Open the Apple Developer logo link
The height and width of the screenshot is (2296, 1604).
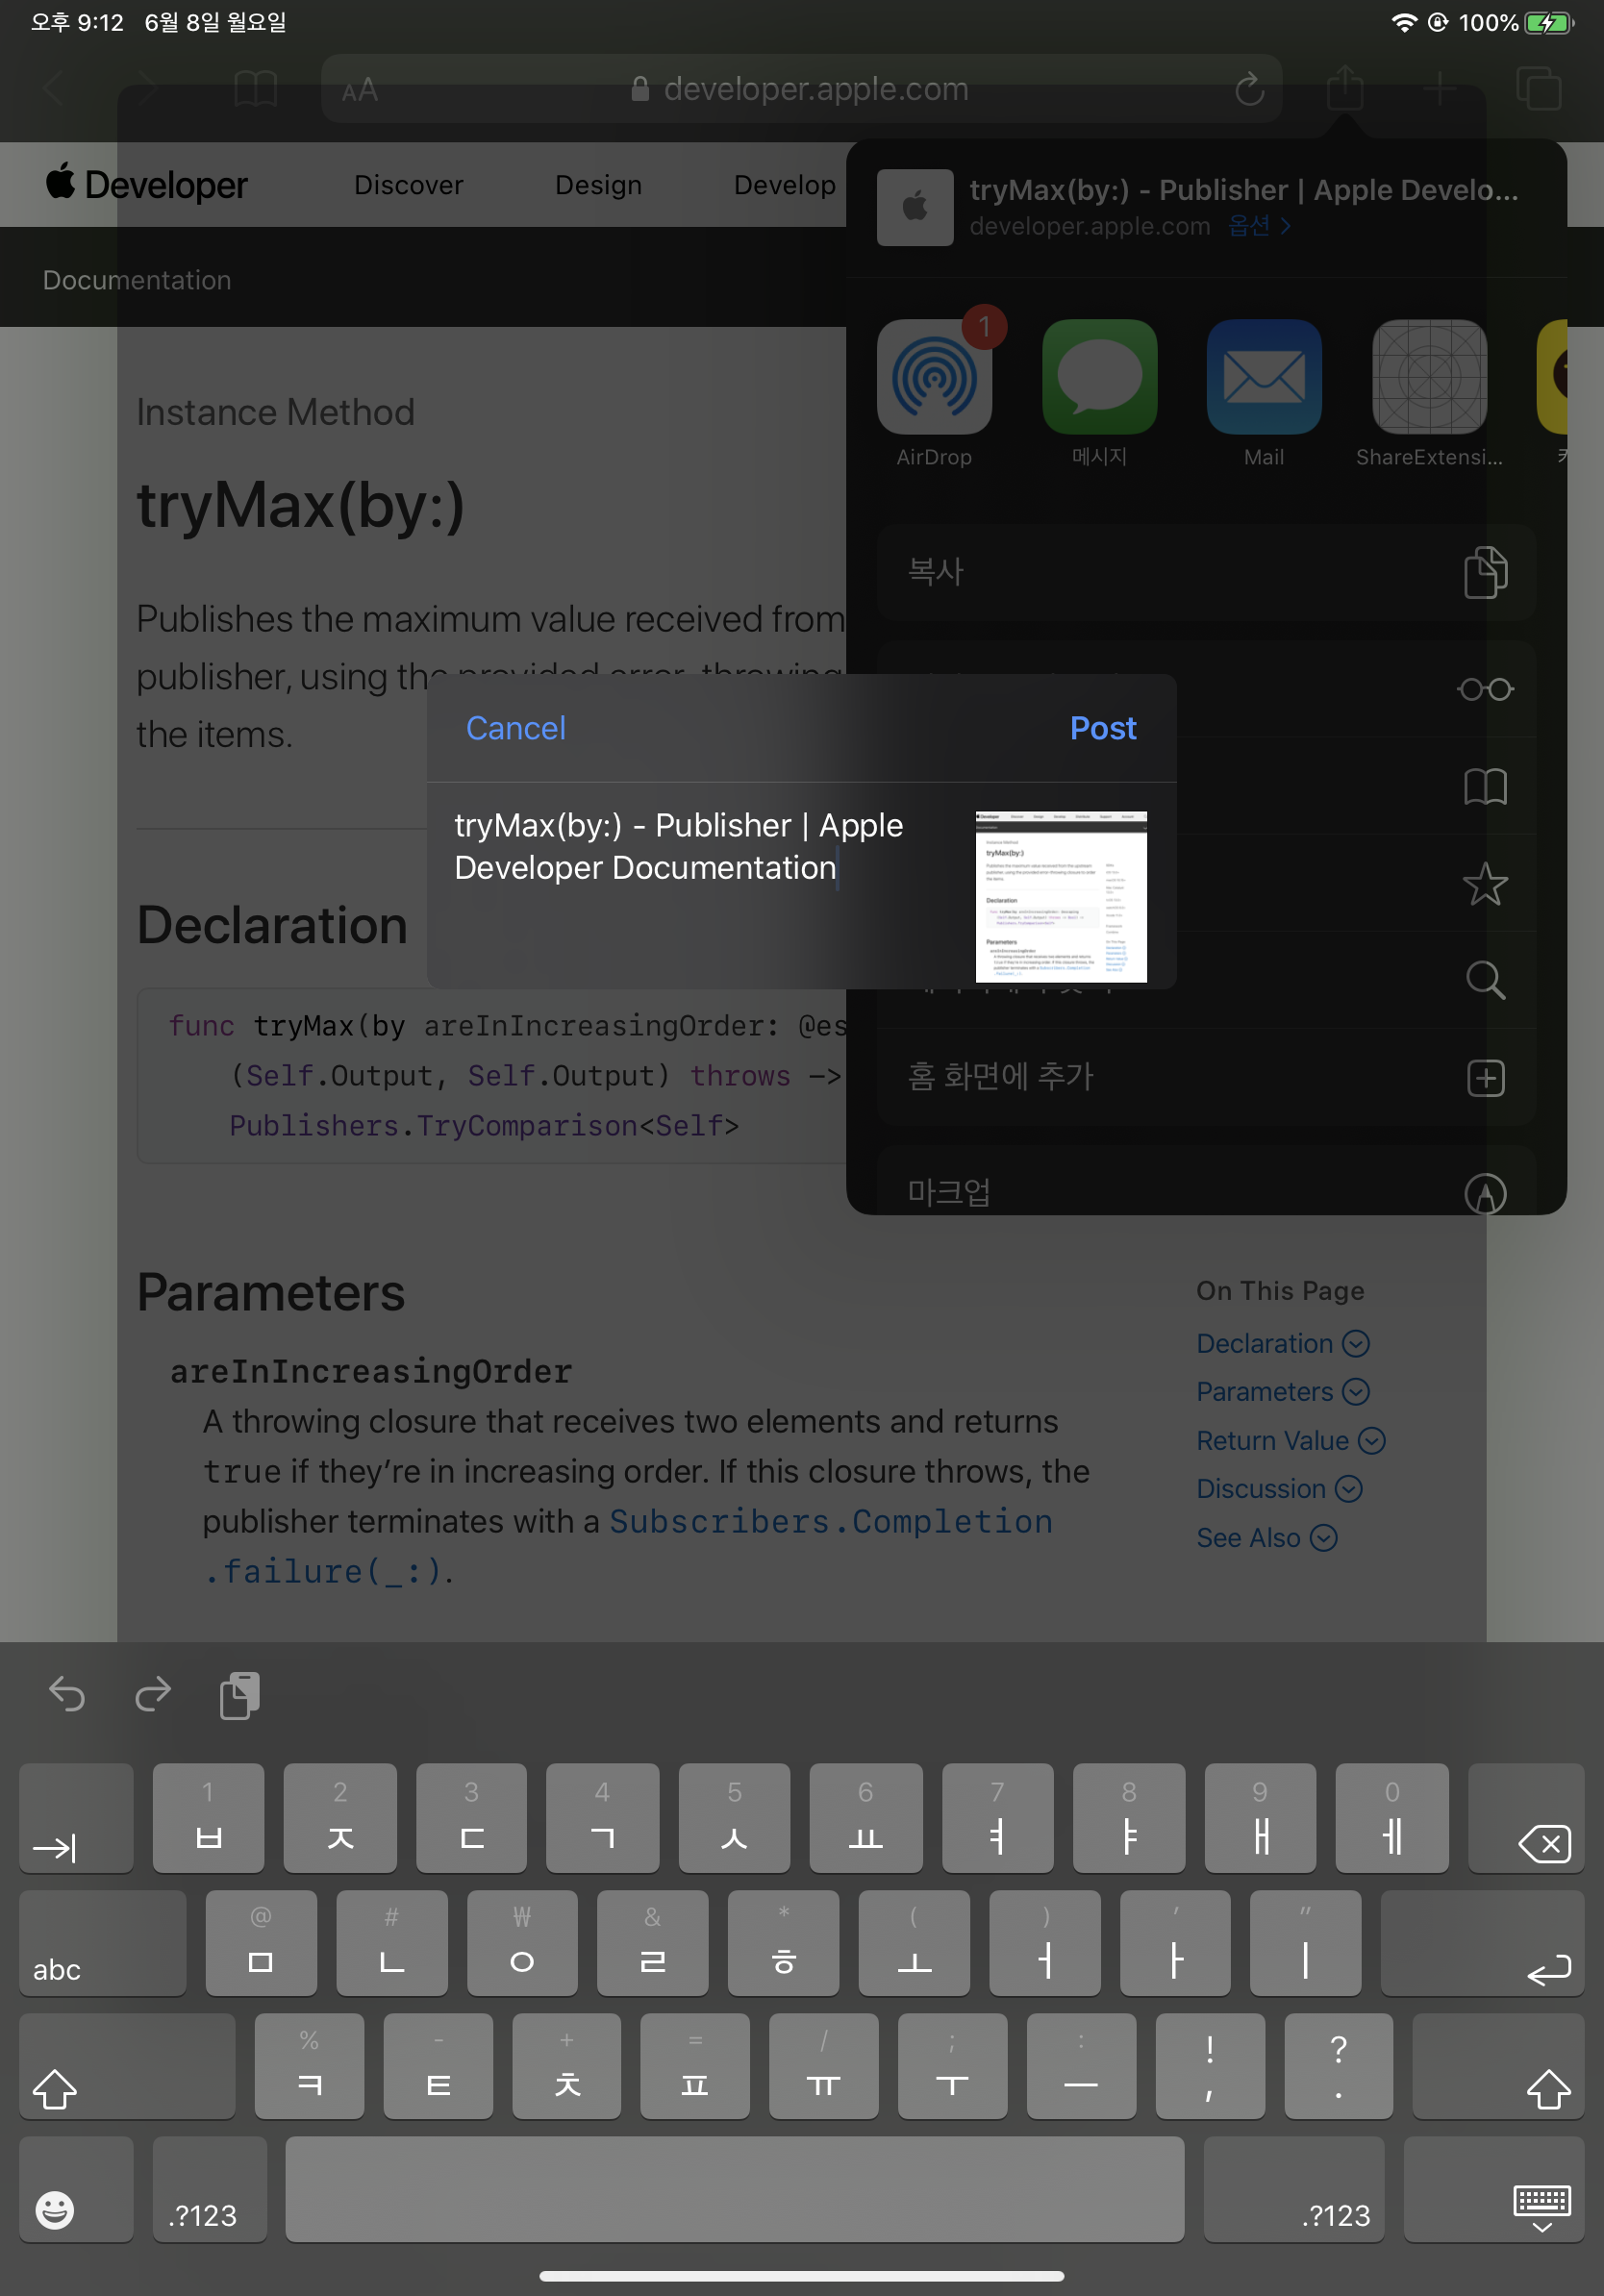pyautogui.click(x=146, y=184)
